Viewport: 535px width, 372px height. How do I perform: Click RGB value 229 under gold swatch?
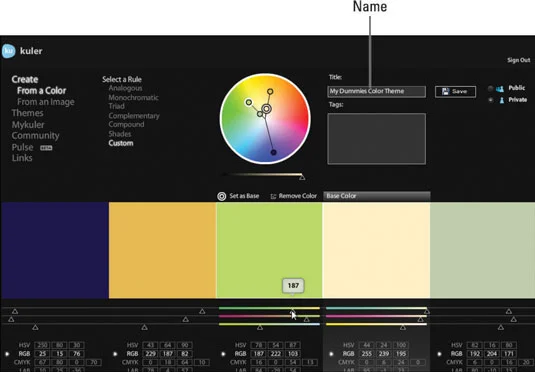150,354
